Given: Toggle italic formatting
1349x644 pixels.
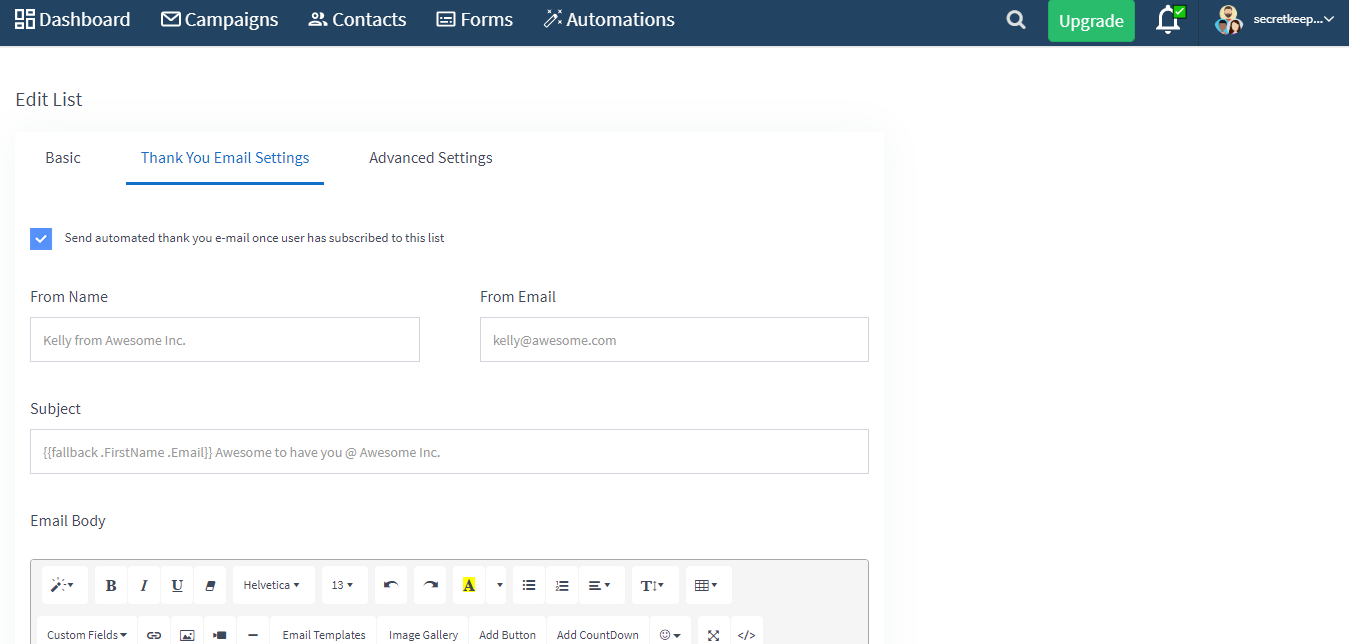Looking at the screenshot, I should (144, 585).
